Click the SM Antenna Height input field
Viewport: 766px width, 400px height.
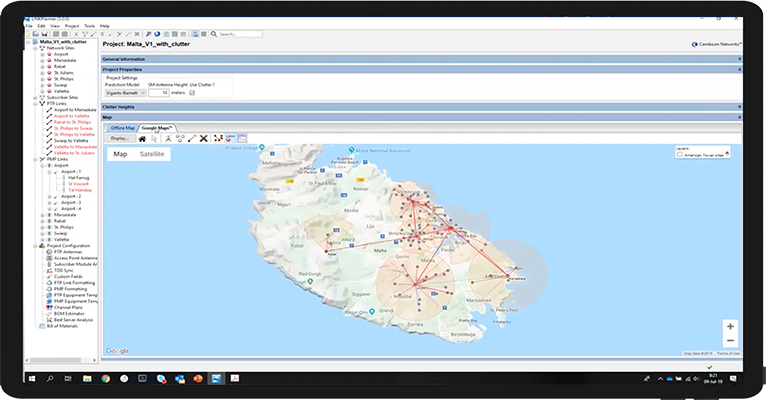click(x=159, y=93)
